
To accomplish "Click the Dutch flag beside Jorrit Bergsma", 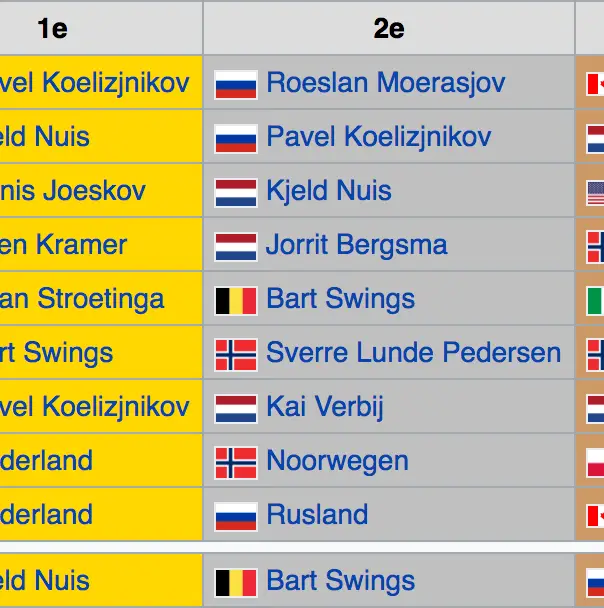I will [x=236, y=245].
